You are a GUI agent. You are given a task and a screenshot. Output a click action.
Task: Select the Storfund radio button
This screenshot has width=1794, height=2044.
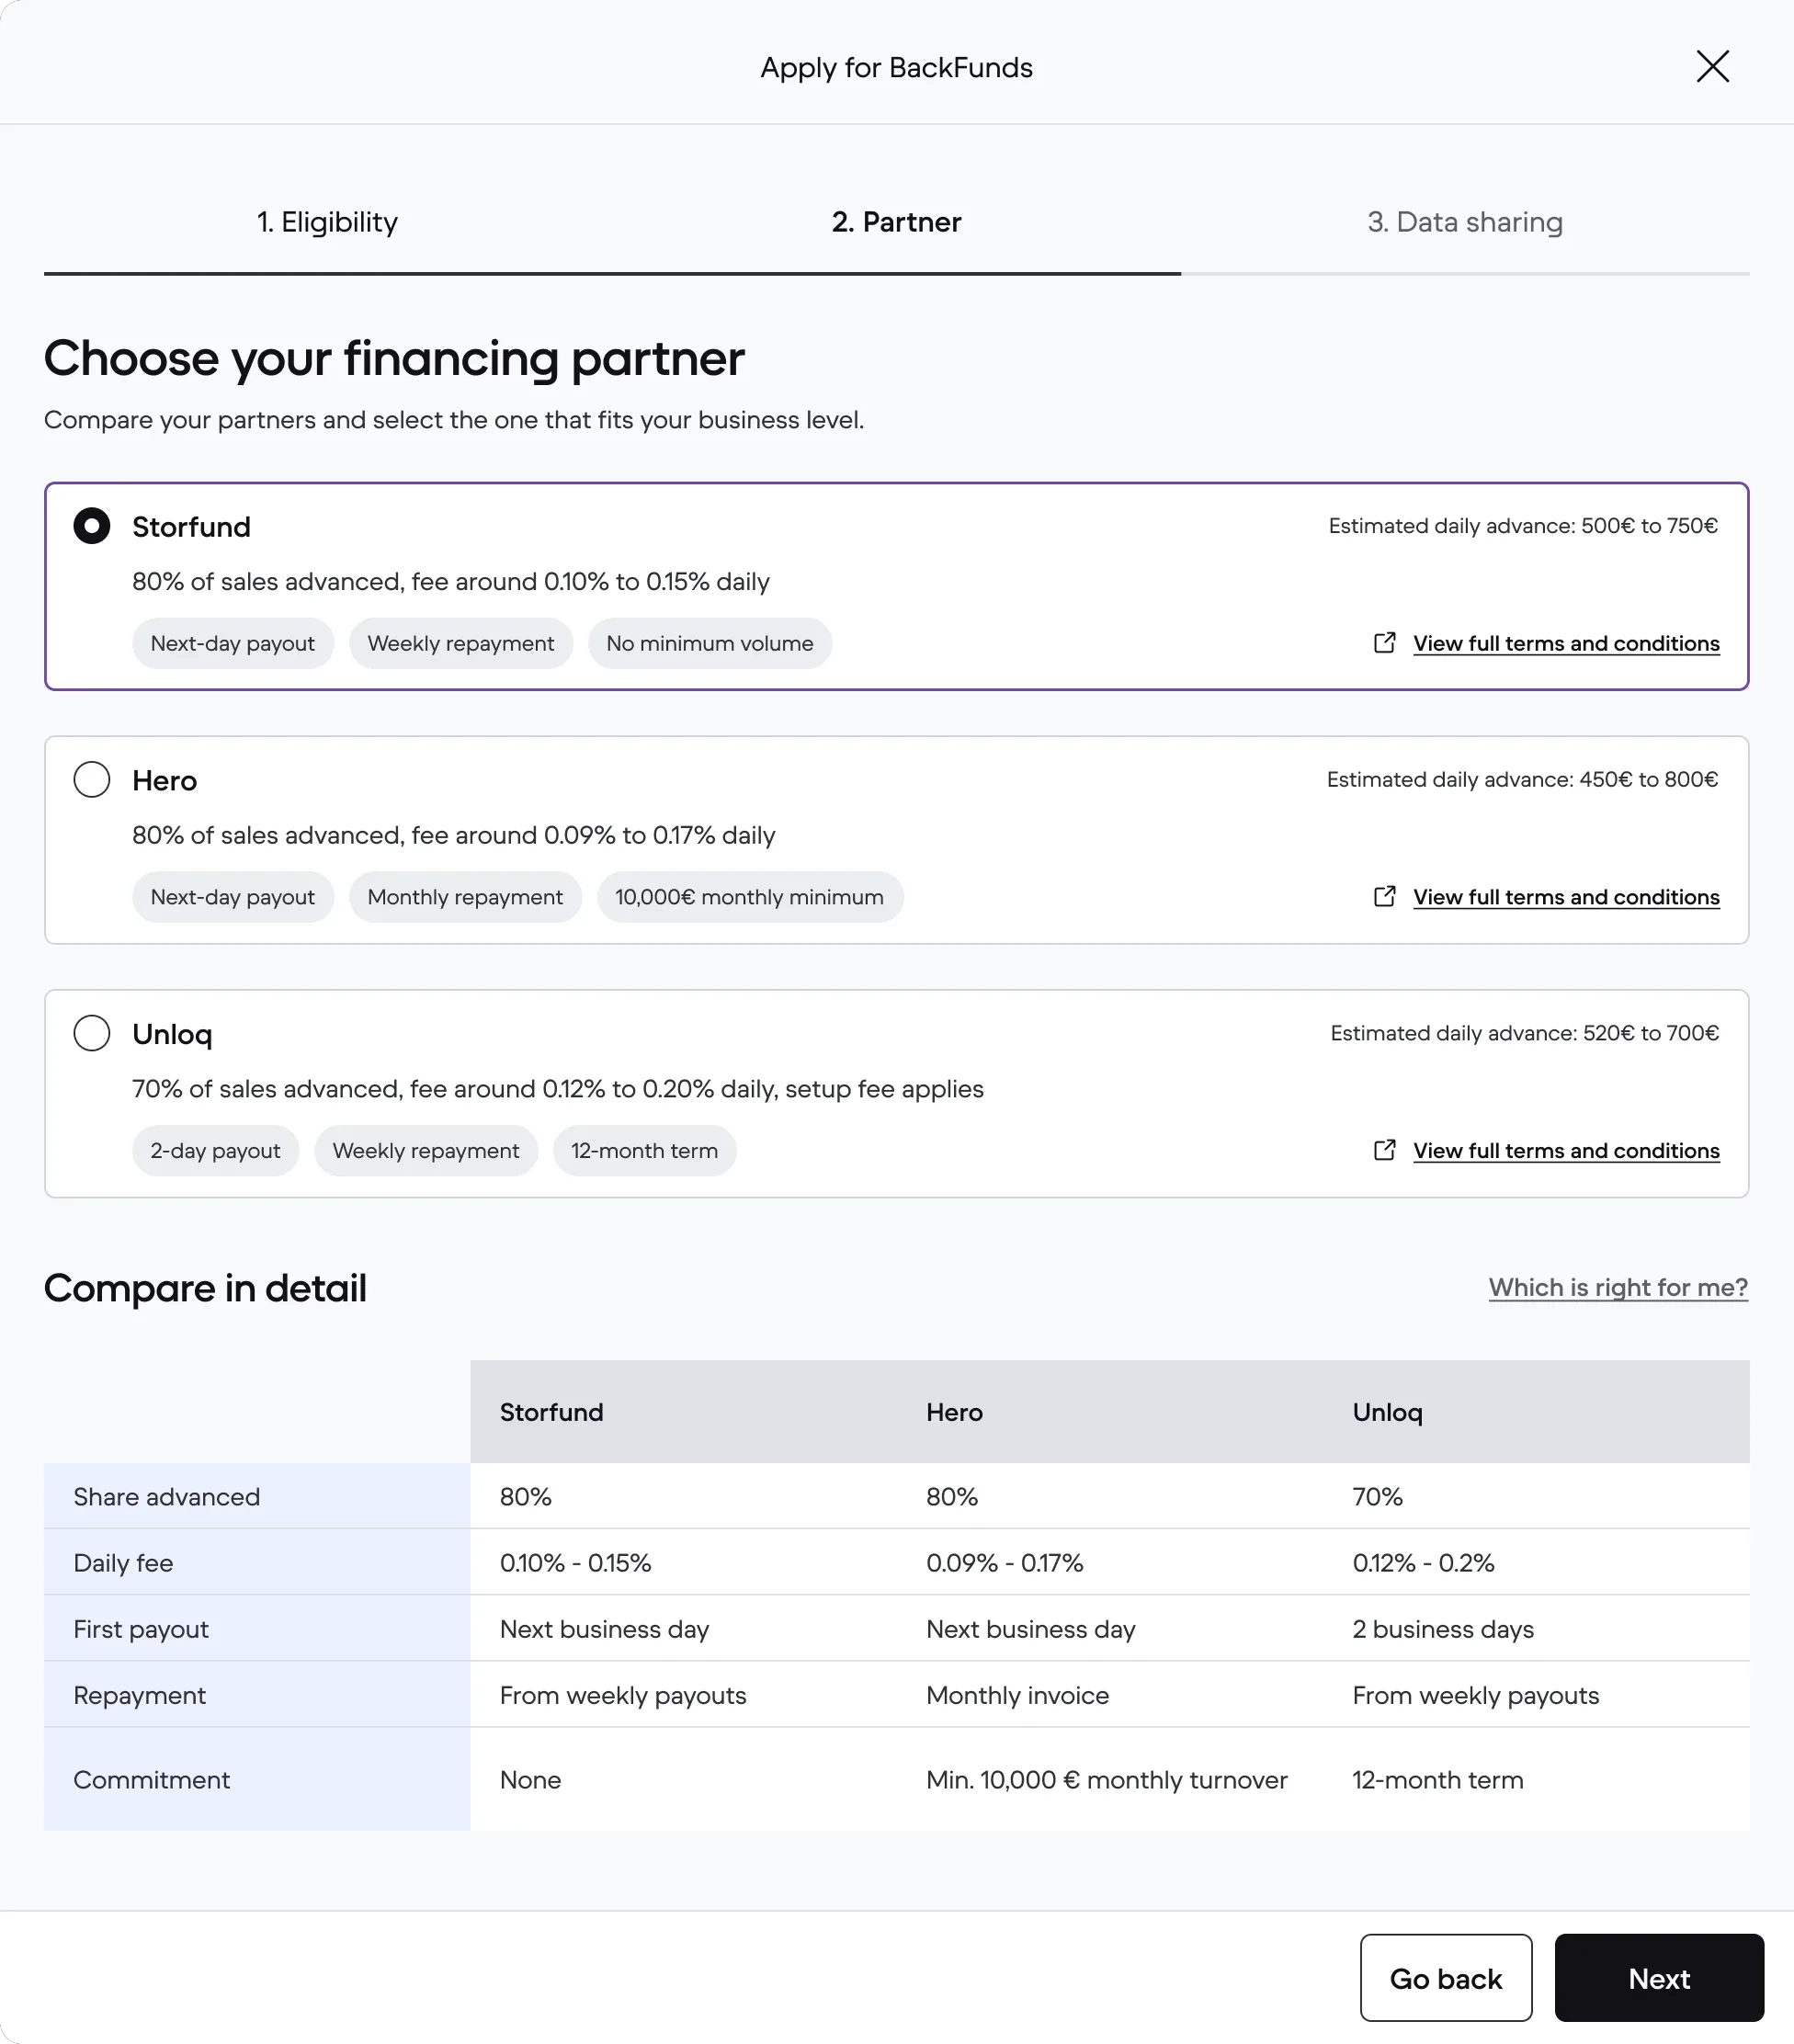click(92, 526)
